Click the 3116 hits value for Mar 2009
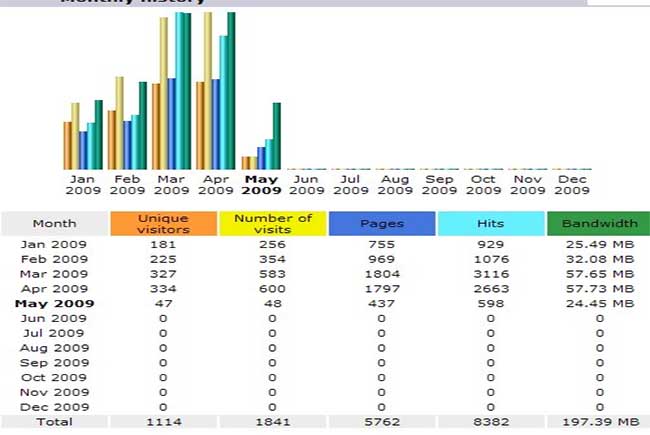This screenshot has height=435, width=650. [x=490, y=274]
